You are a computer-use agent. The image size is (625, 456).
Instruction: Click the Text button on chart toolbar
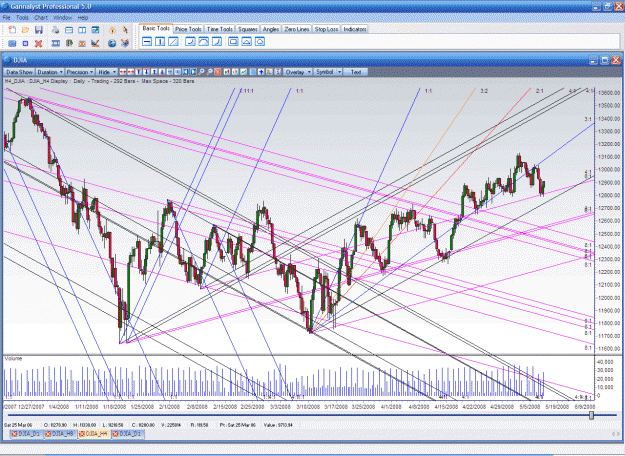(356, 72)
